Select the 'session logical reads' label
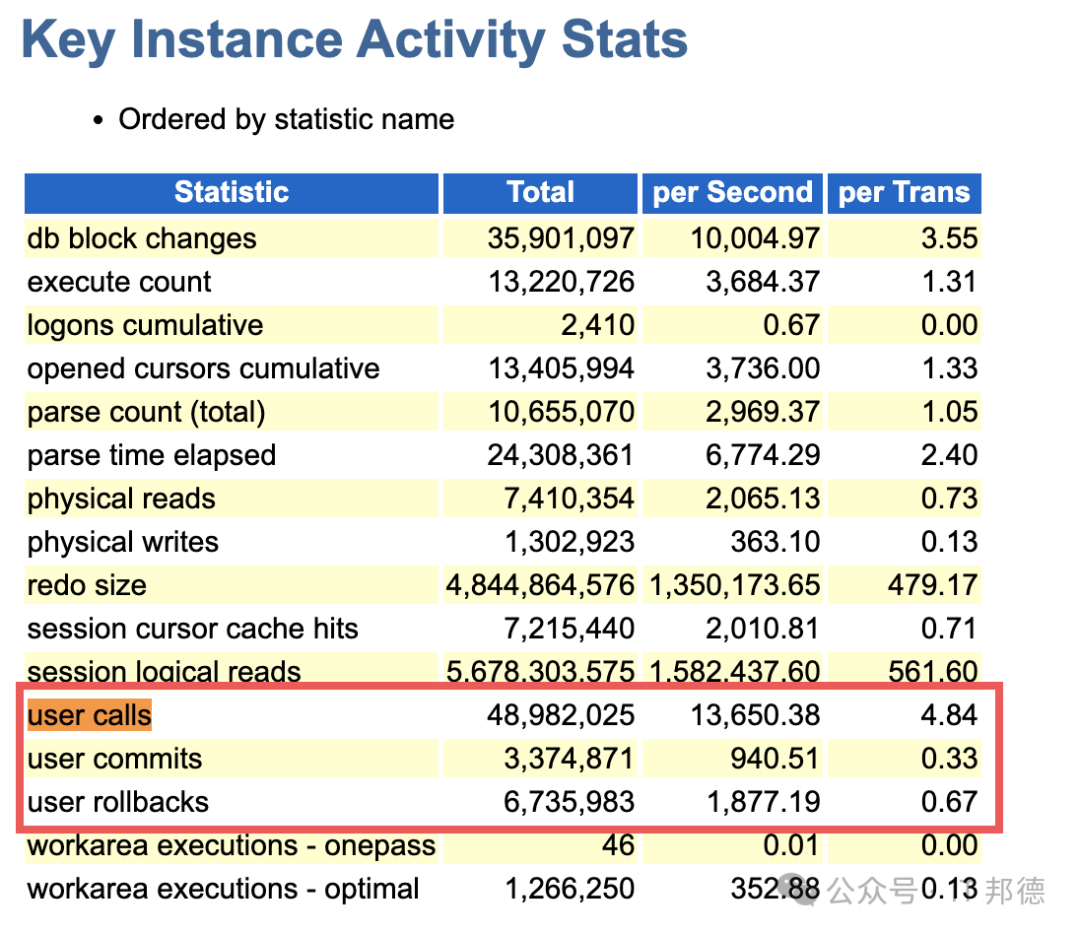 click(164, 671)
